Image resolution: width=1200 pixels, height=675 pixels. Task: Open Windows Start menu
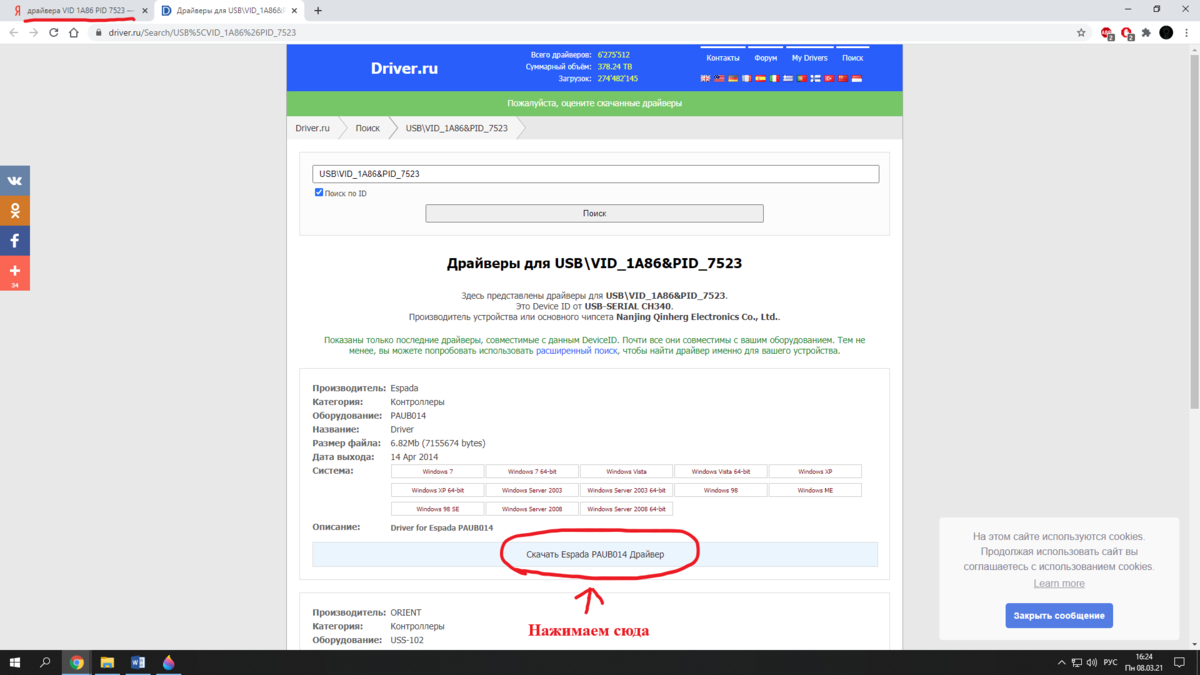point(14,662)
